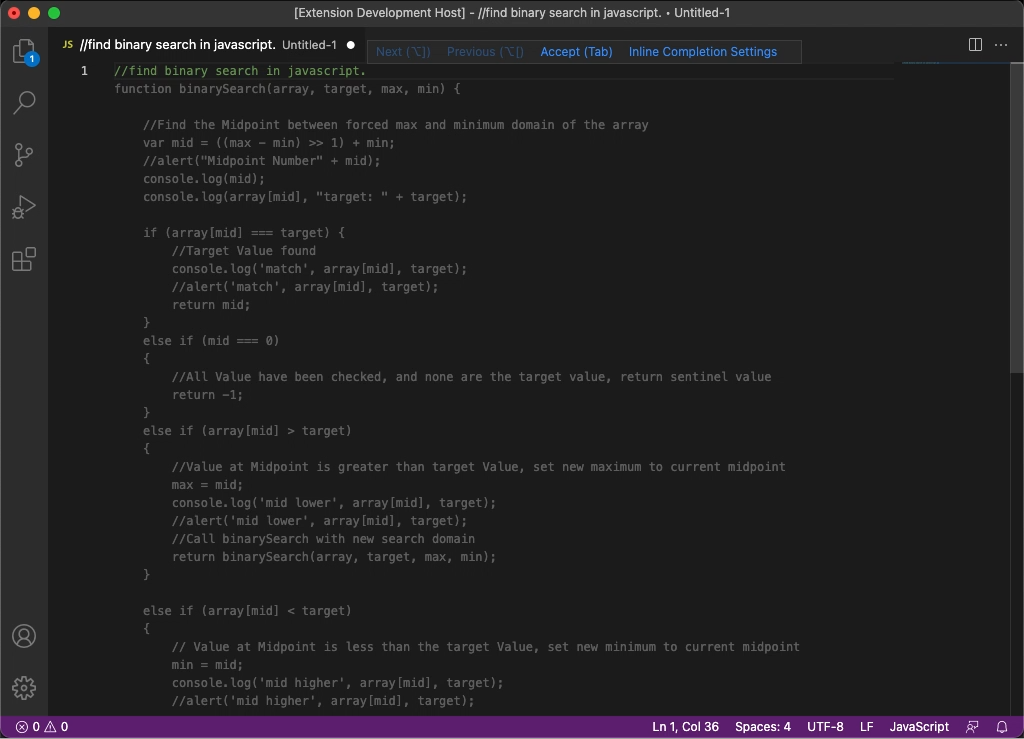Open the Source Control view

pos(25,155)
